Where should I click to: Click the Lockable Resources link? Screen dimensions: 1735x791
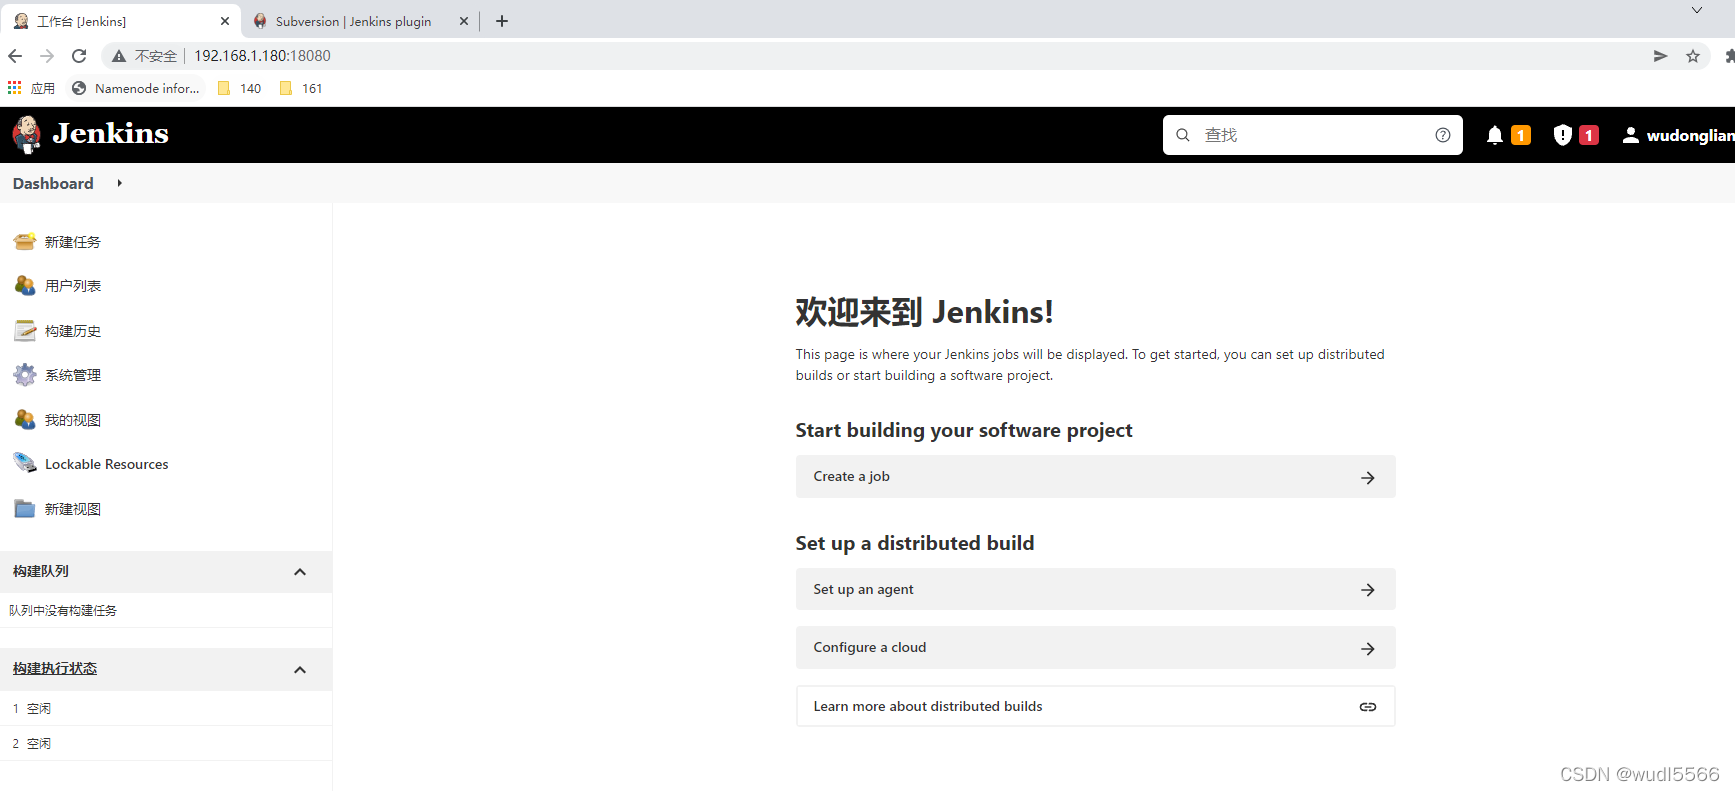click(x=107, y=464)
